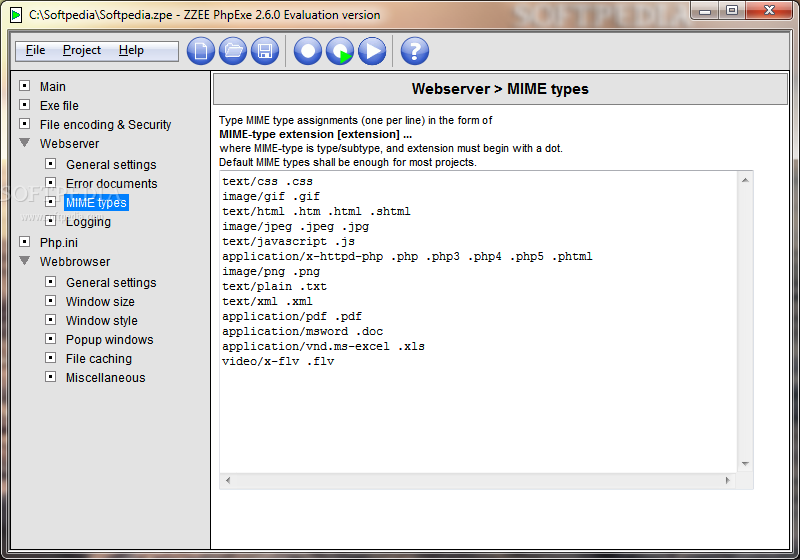Click the bullet icon beside File caching
Screen dimensions: 800x560
click(51, 358)
